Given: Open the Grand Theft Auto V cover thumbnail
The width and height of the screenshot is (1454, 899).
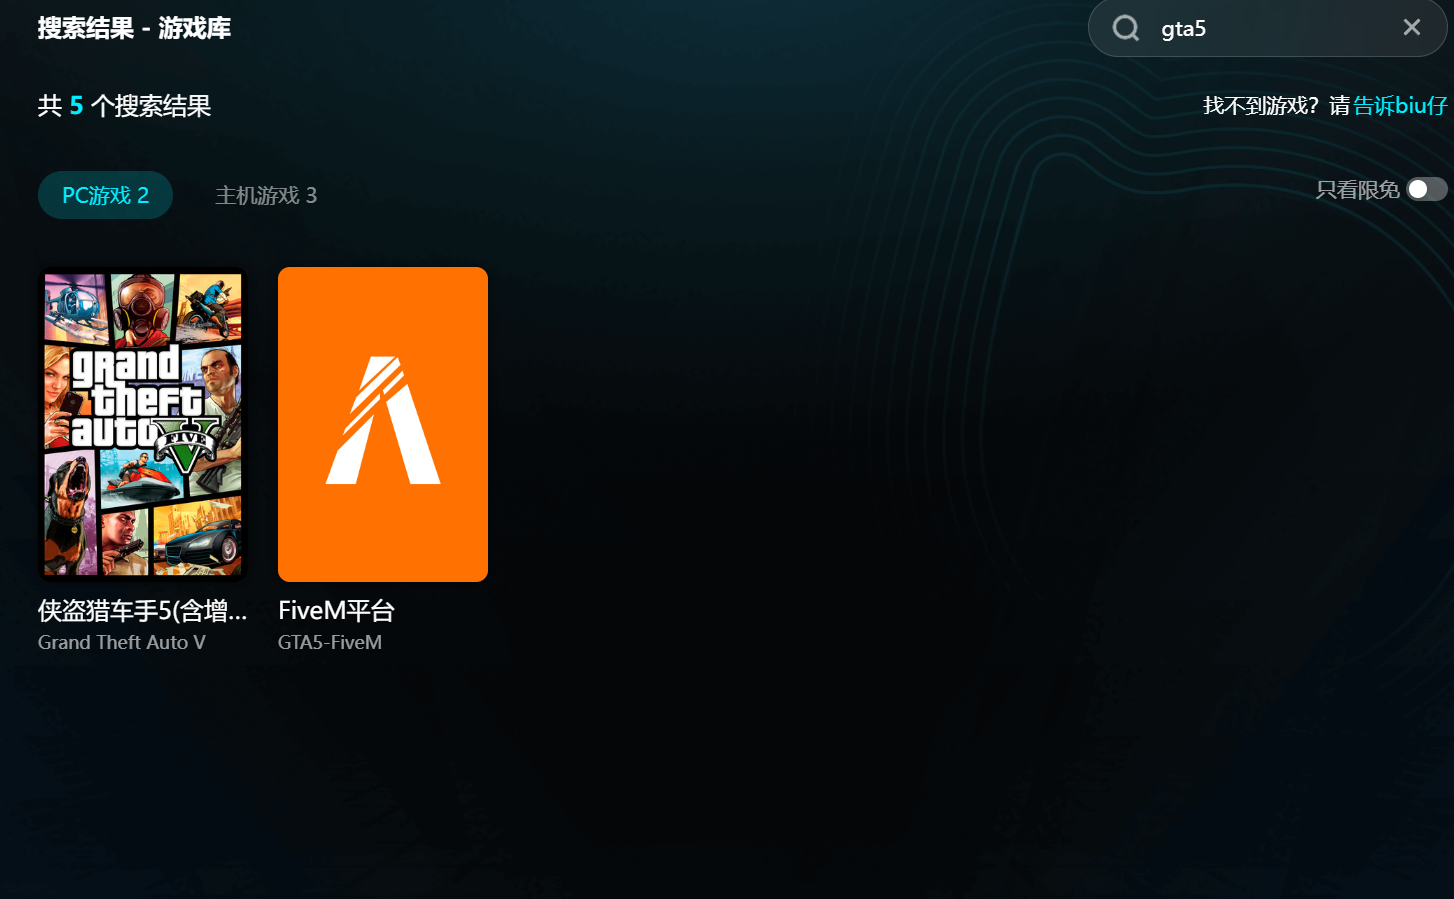Looking at the screenshot, I should (142, 424).
